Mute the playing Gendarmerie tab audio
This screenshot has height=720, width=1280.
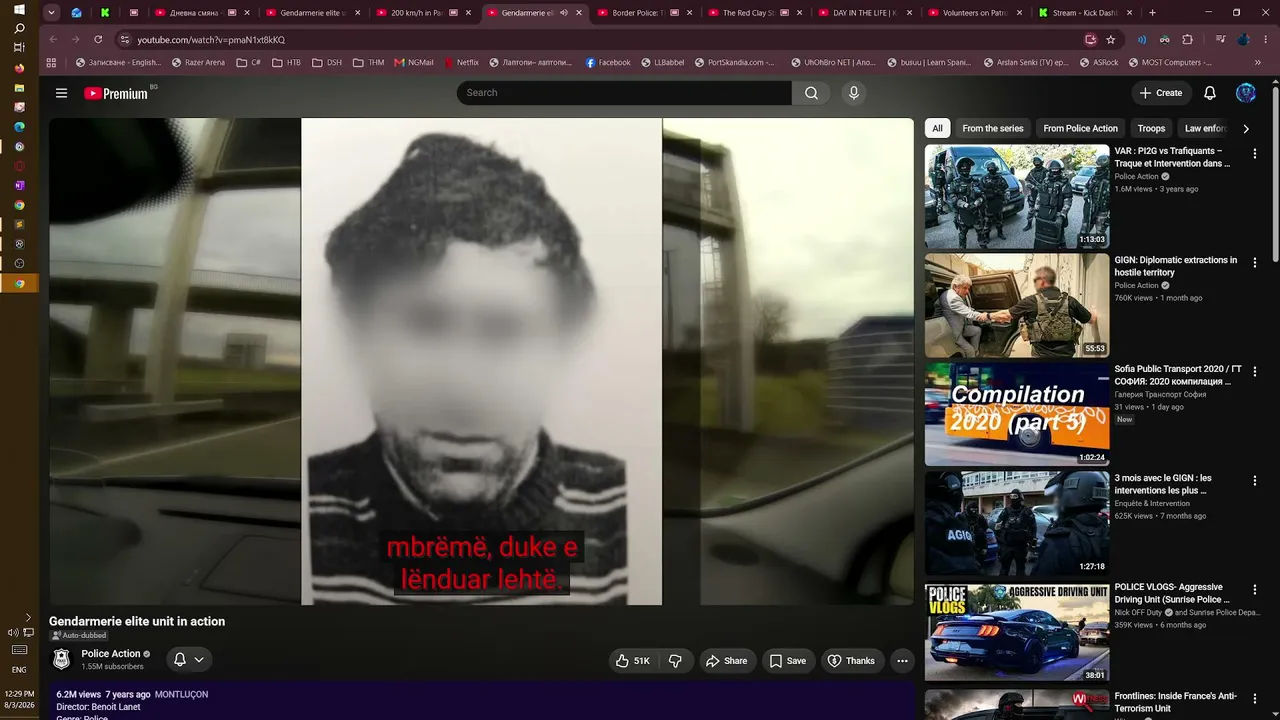(564, 13)
